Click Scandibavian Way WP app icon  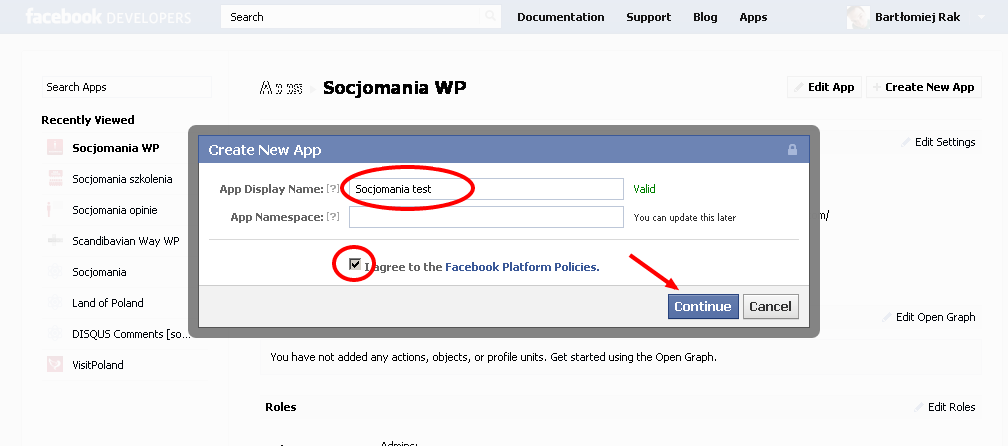pyautogui.click(x=55, y=241)
